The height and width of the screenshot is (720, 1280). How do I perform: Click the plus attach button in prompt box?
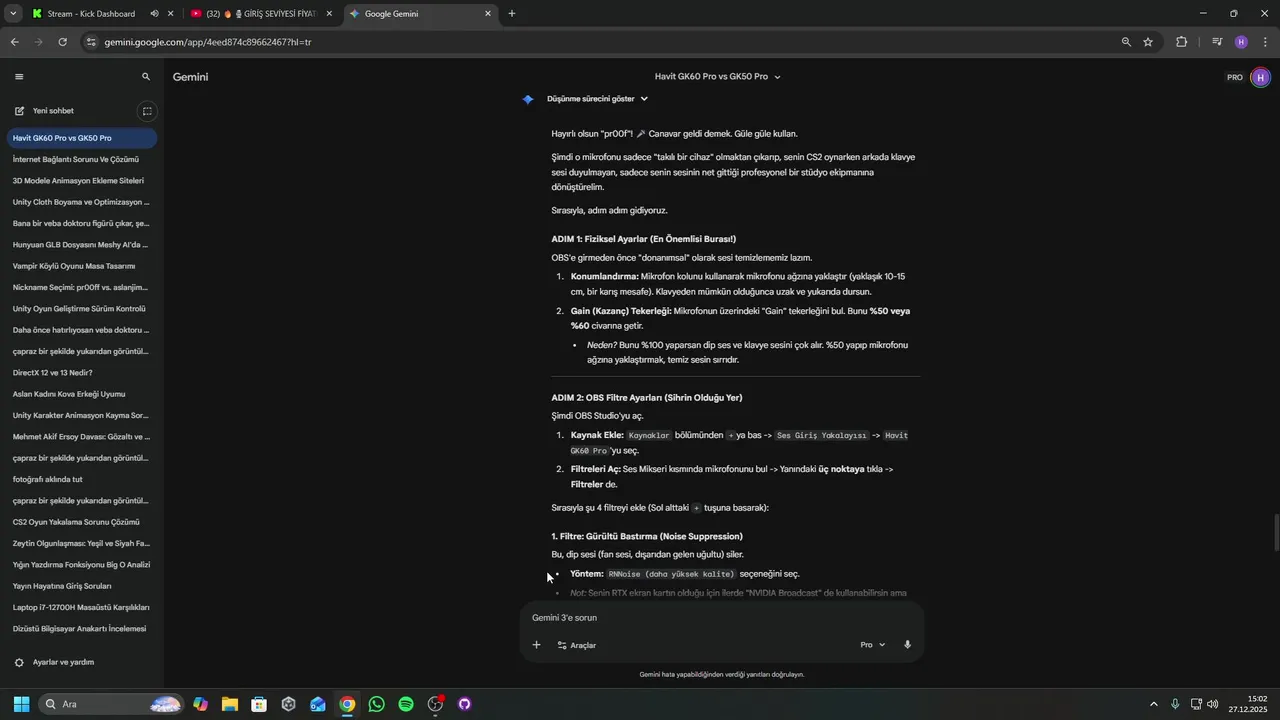coord(536,645)
